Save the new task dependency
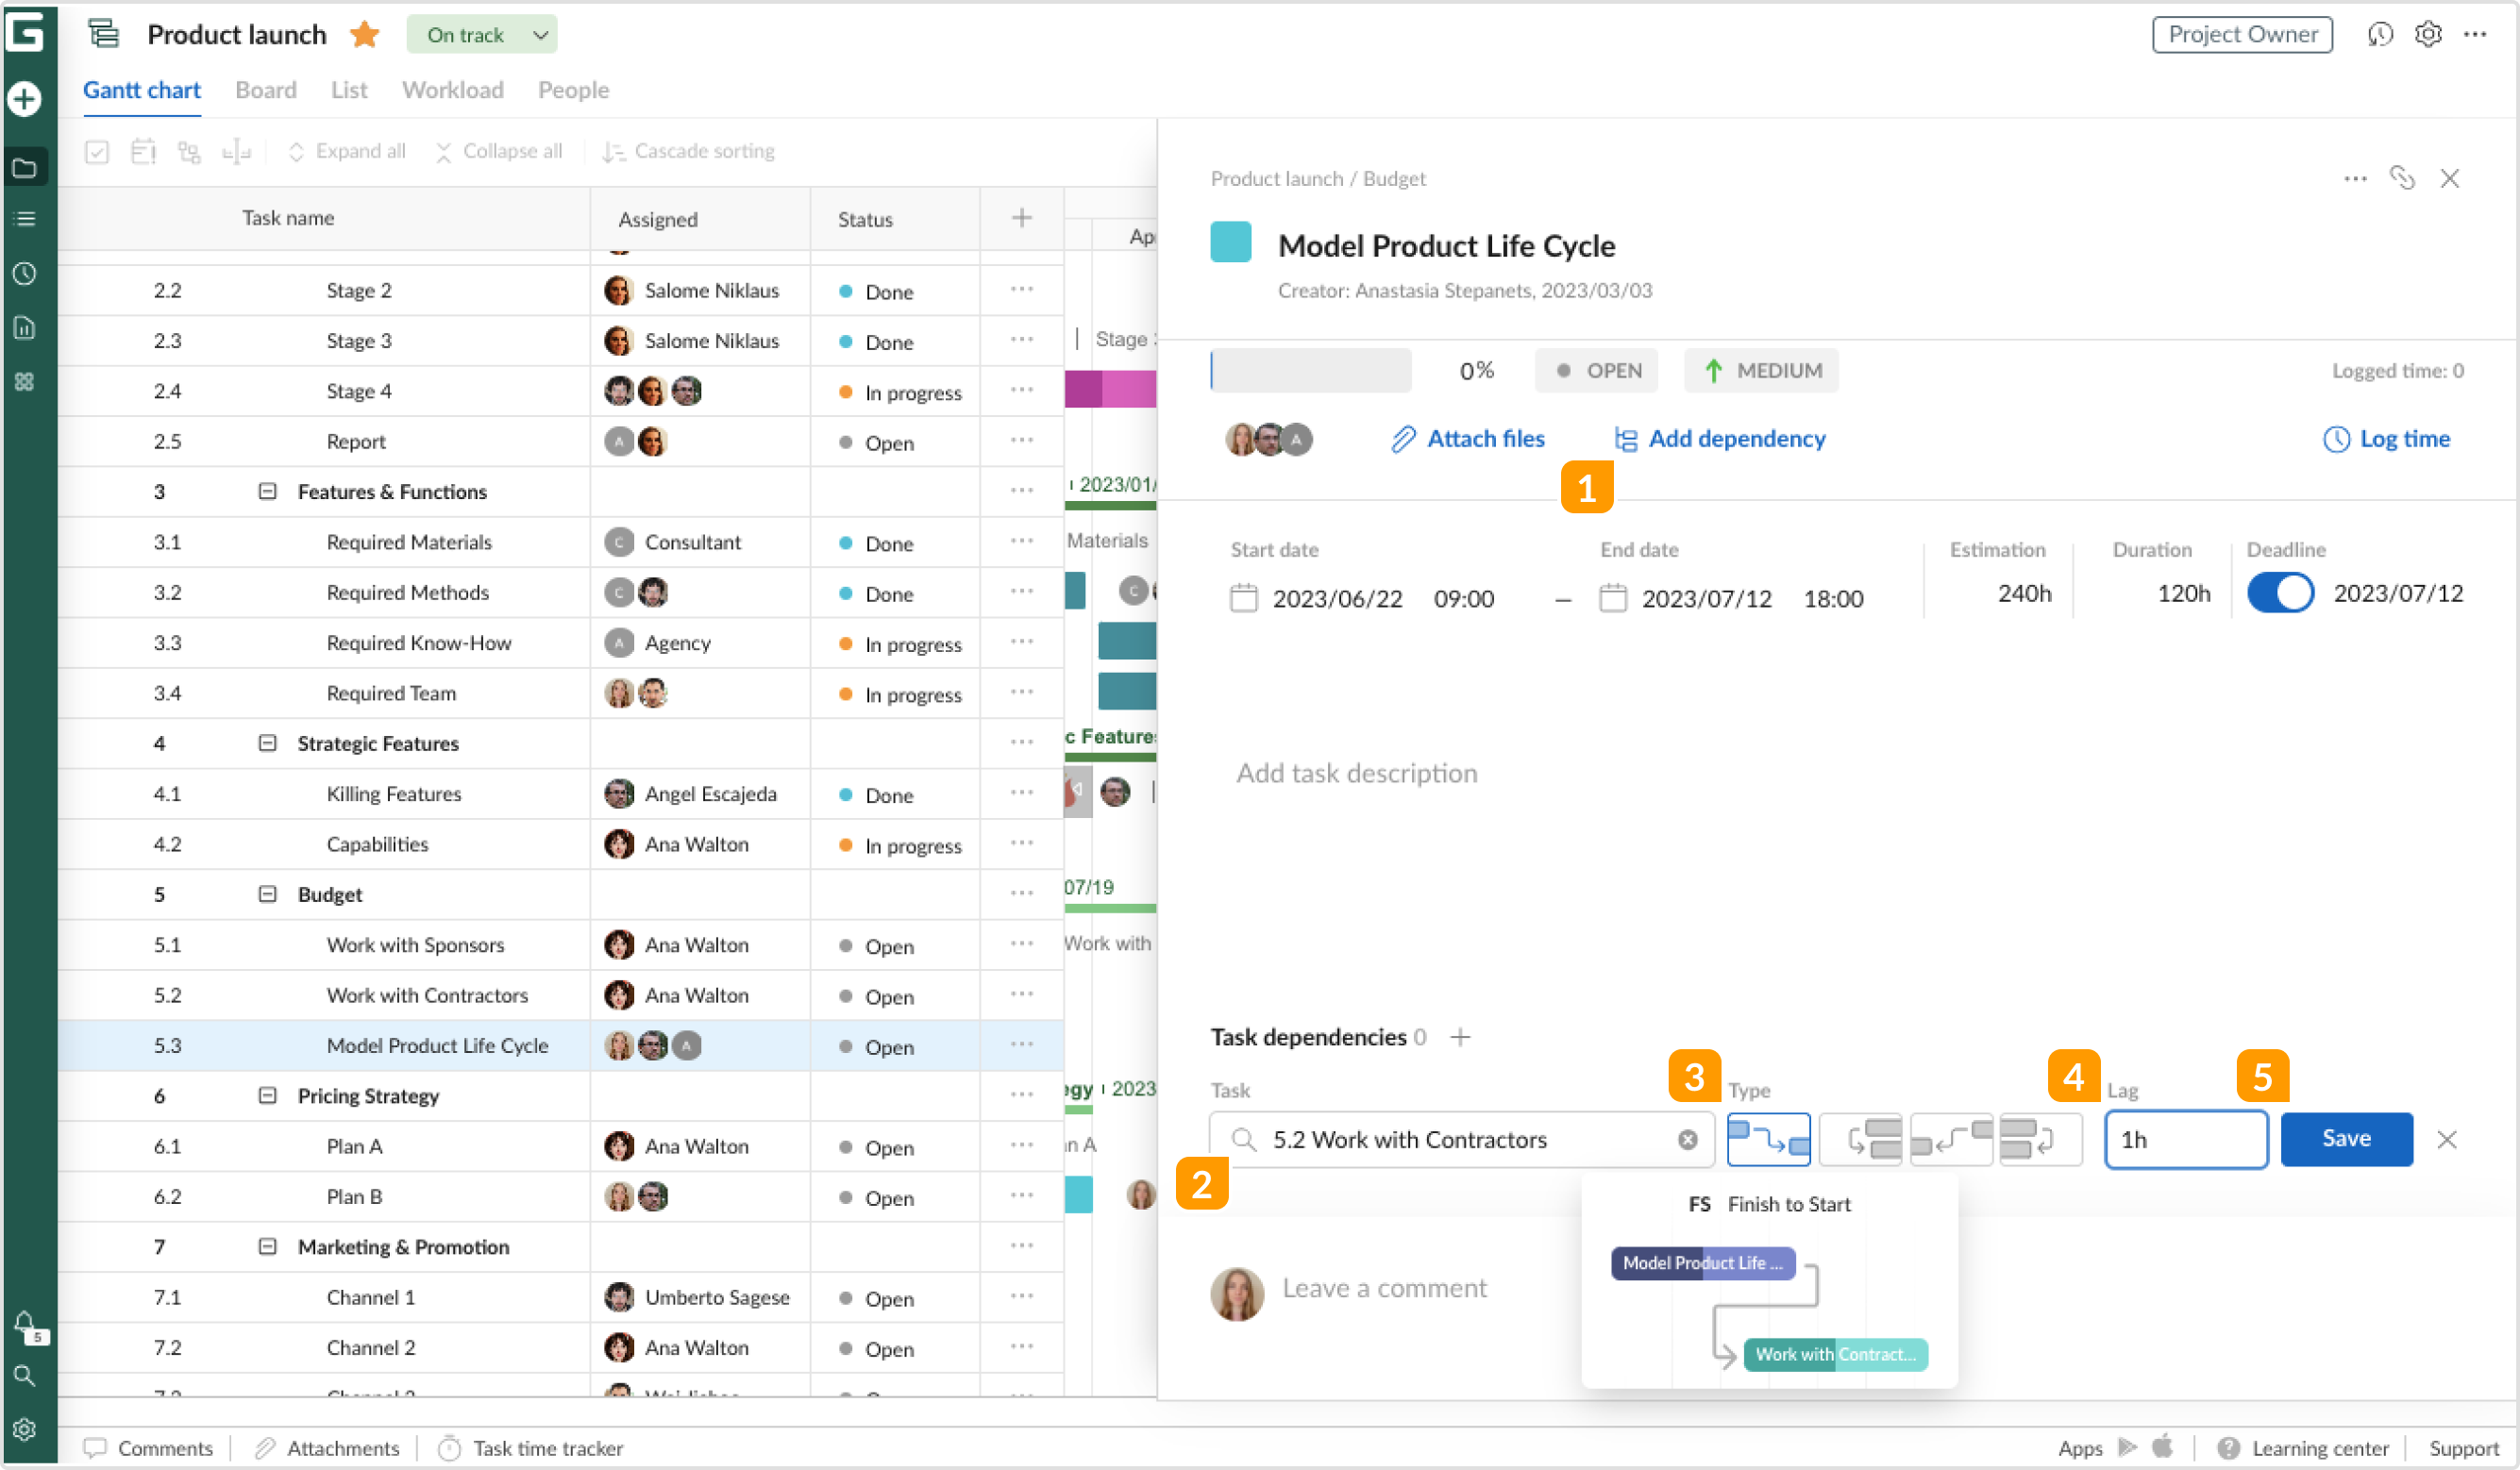The width and height of the screenshot is (2520, 1470). tap(2346, 1139)
